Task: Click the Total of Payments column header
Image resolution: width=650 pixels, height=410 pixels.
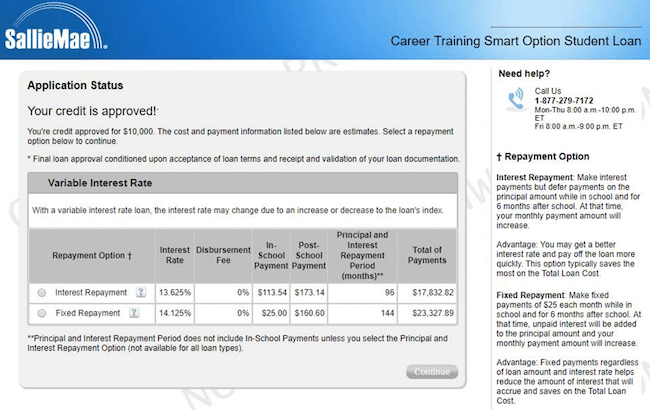Action: coord(427,255)
